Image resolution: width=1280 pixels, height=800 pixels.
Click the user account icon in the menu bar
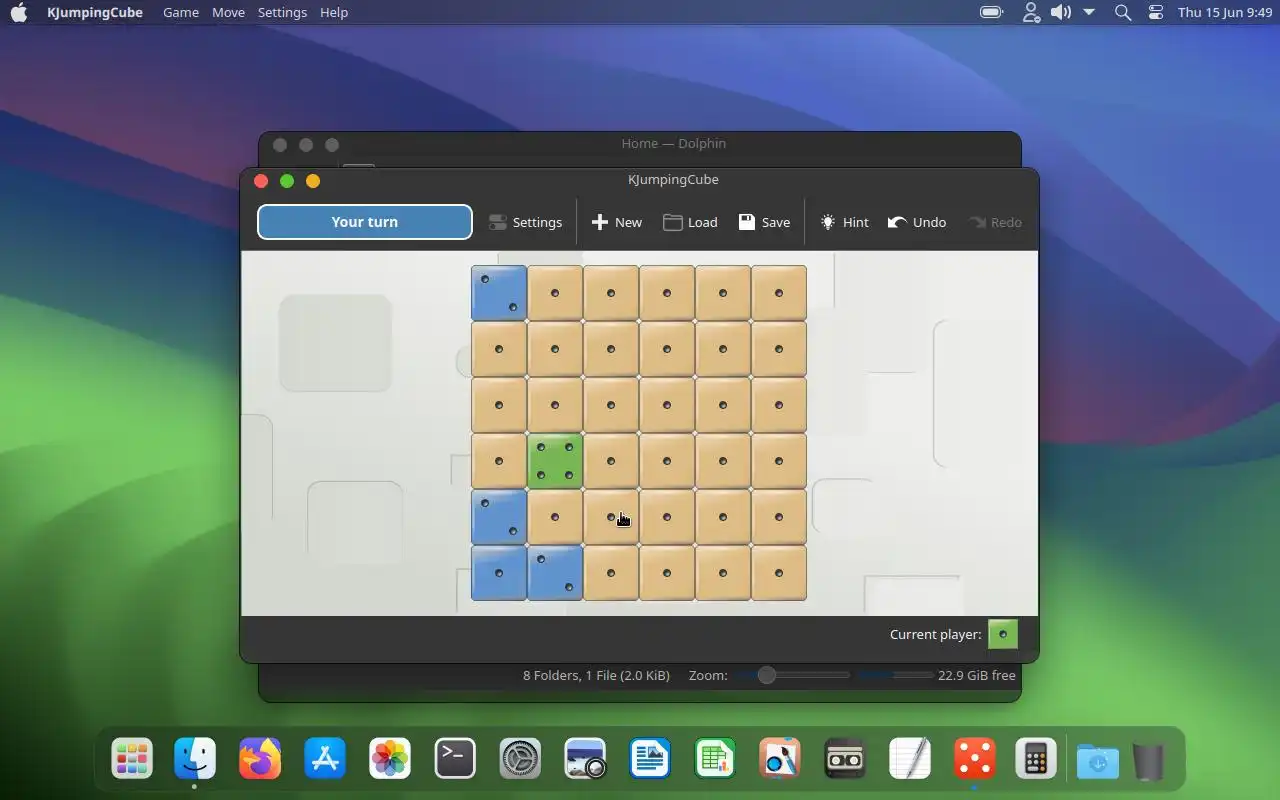click(x=1031, y=12)
